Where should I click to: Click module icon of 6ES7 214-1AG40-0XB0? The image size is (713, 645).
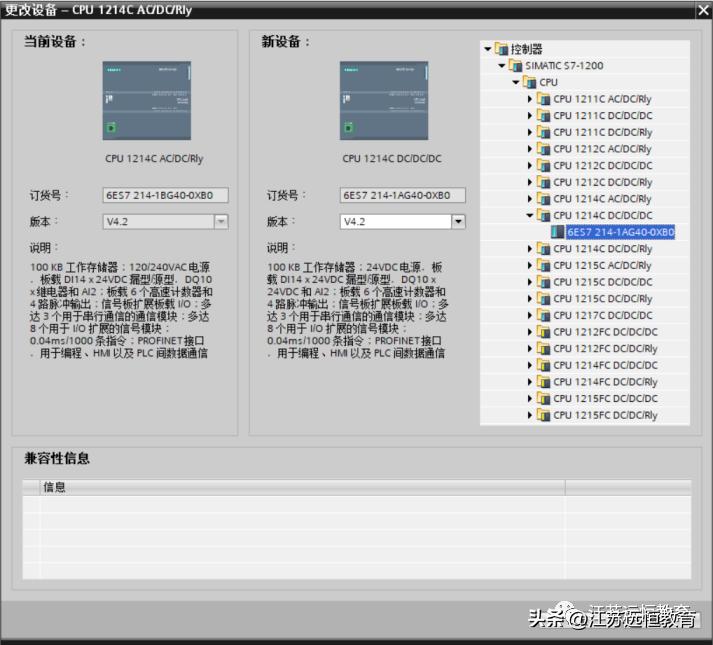point(557,232)
